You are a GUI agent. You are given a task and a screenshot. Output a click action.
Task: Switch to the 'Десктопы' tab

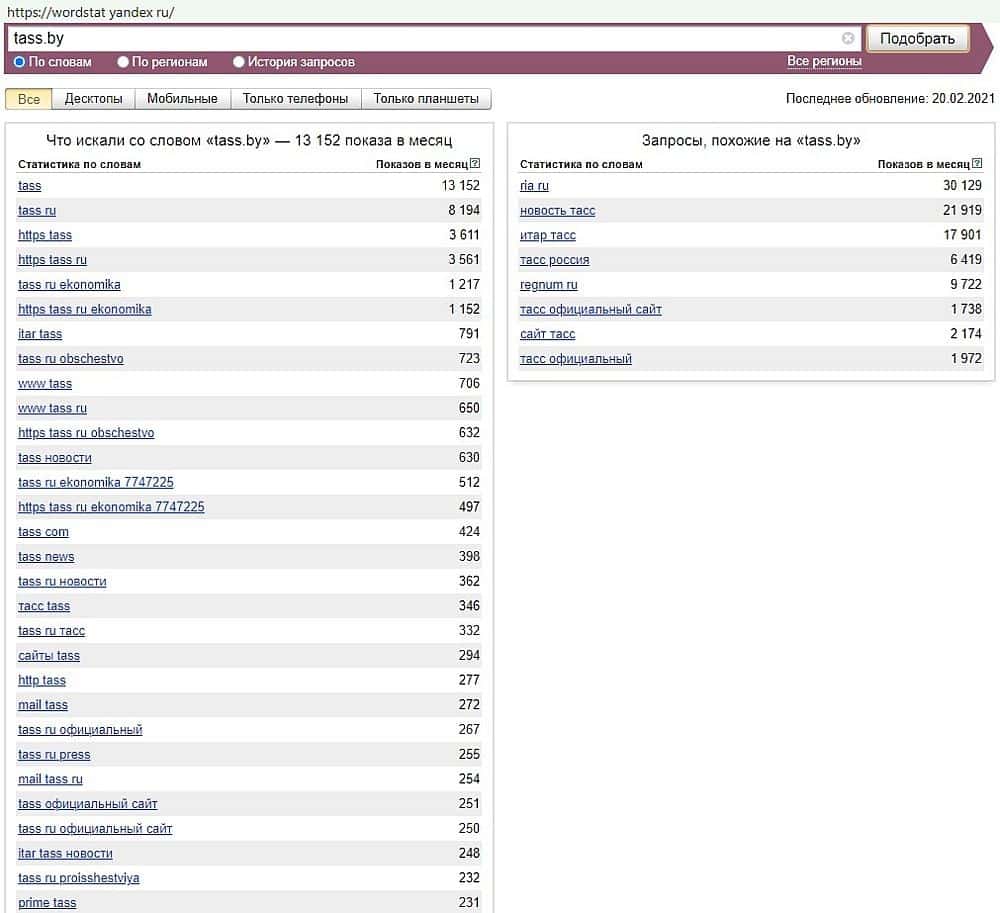tap(93, 99)
